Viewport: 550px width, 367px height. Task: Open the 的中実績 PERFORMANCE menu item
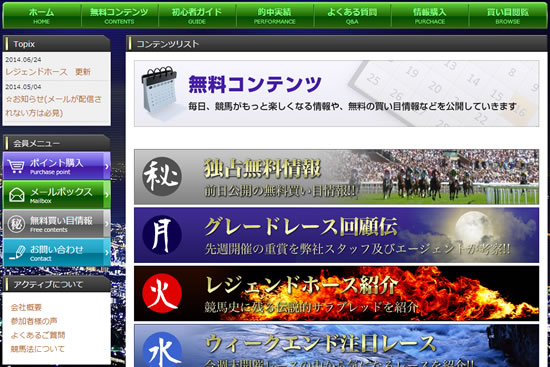click(275, 16)
